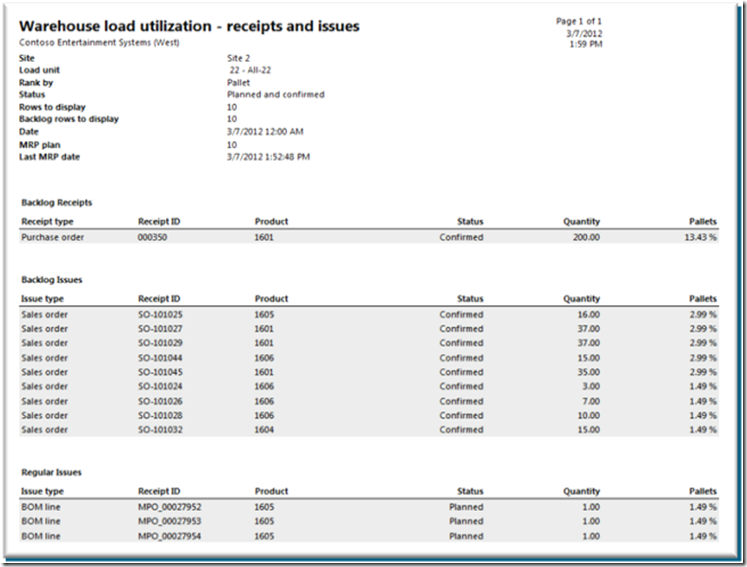
Task: Click the Rank by parameter label
Action: coord(39,83)
